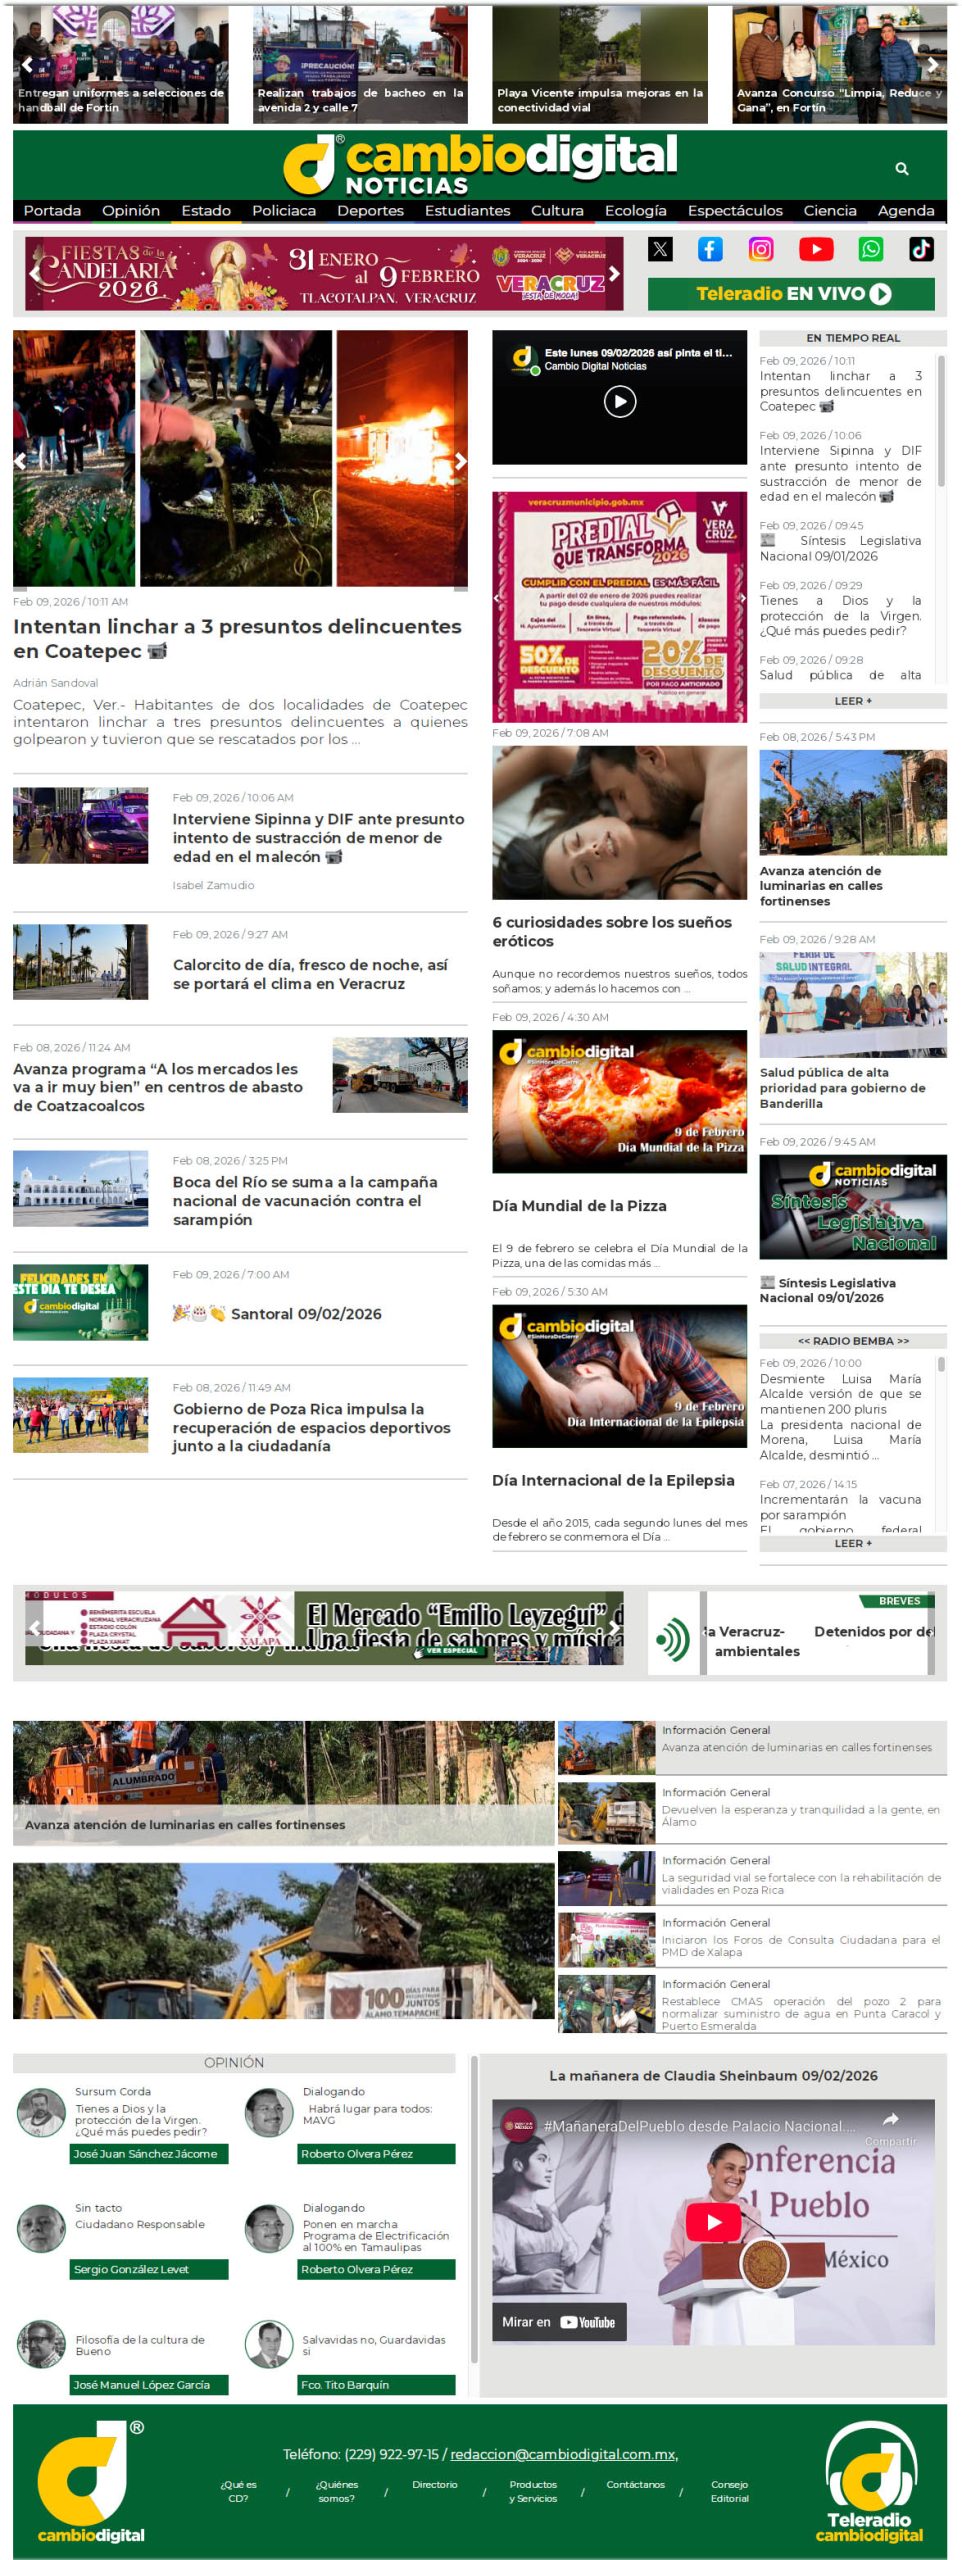Play the Cambio Digital Noticias video
The image size is (962, 2560).
pos(620,402)
